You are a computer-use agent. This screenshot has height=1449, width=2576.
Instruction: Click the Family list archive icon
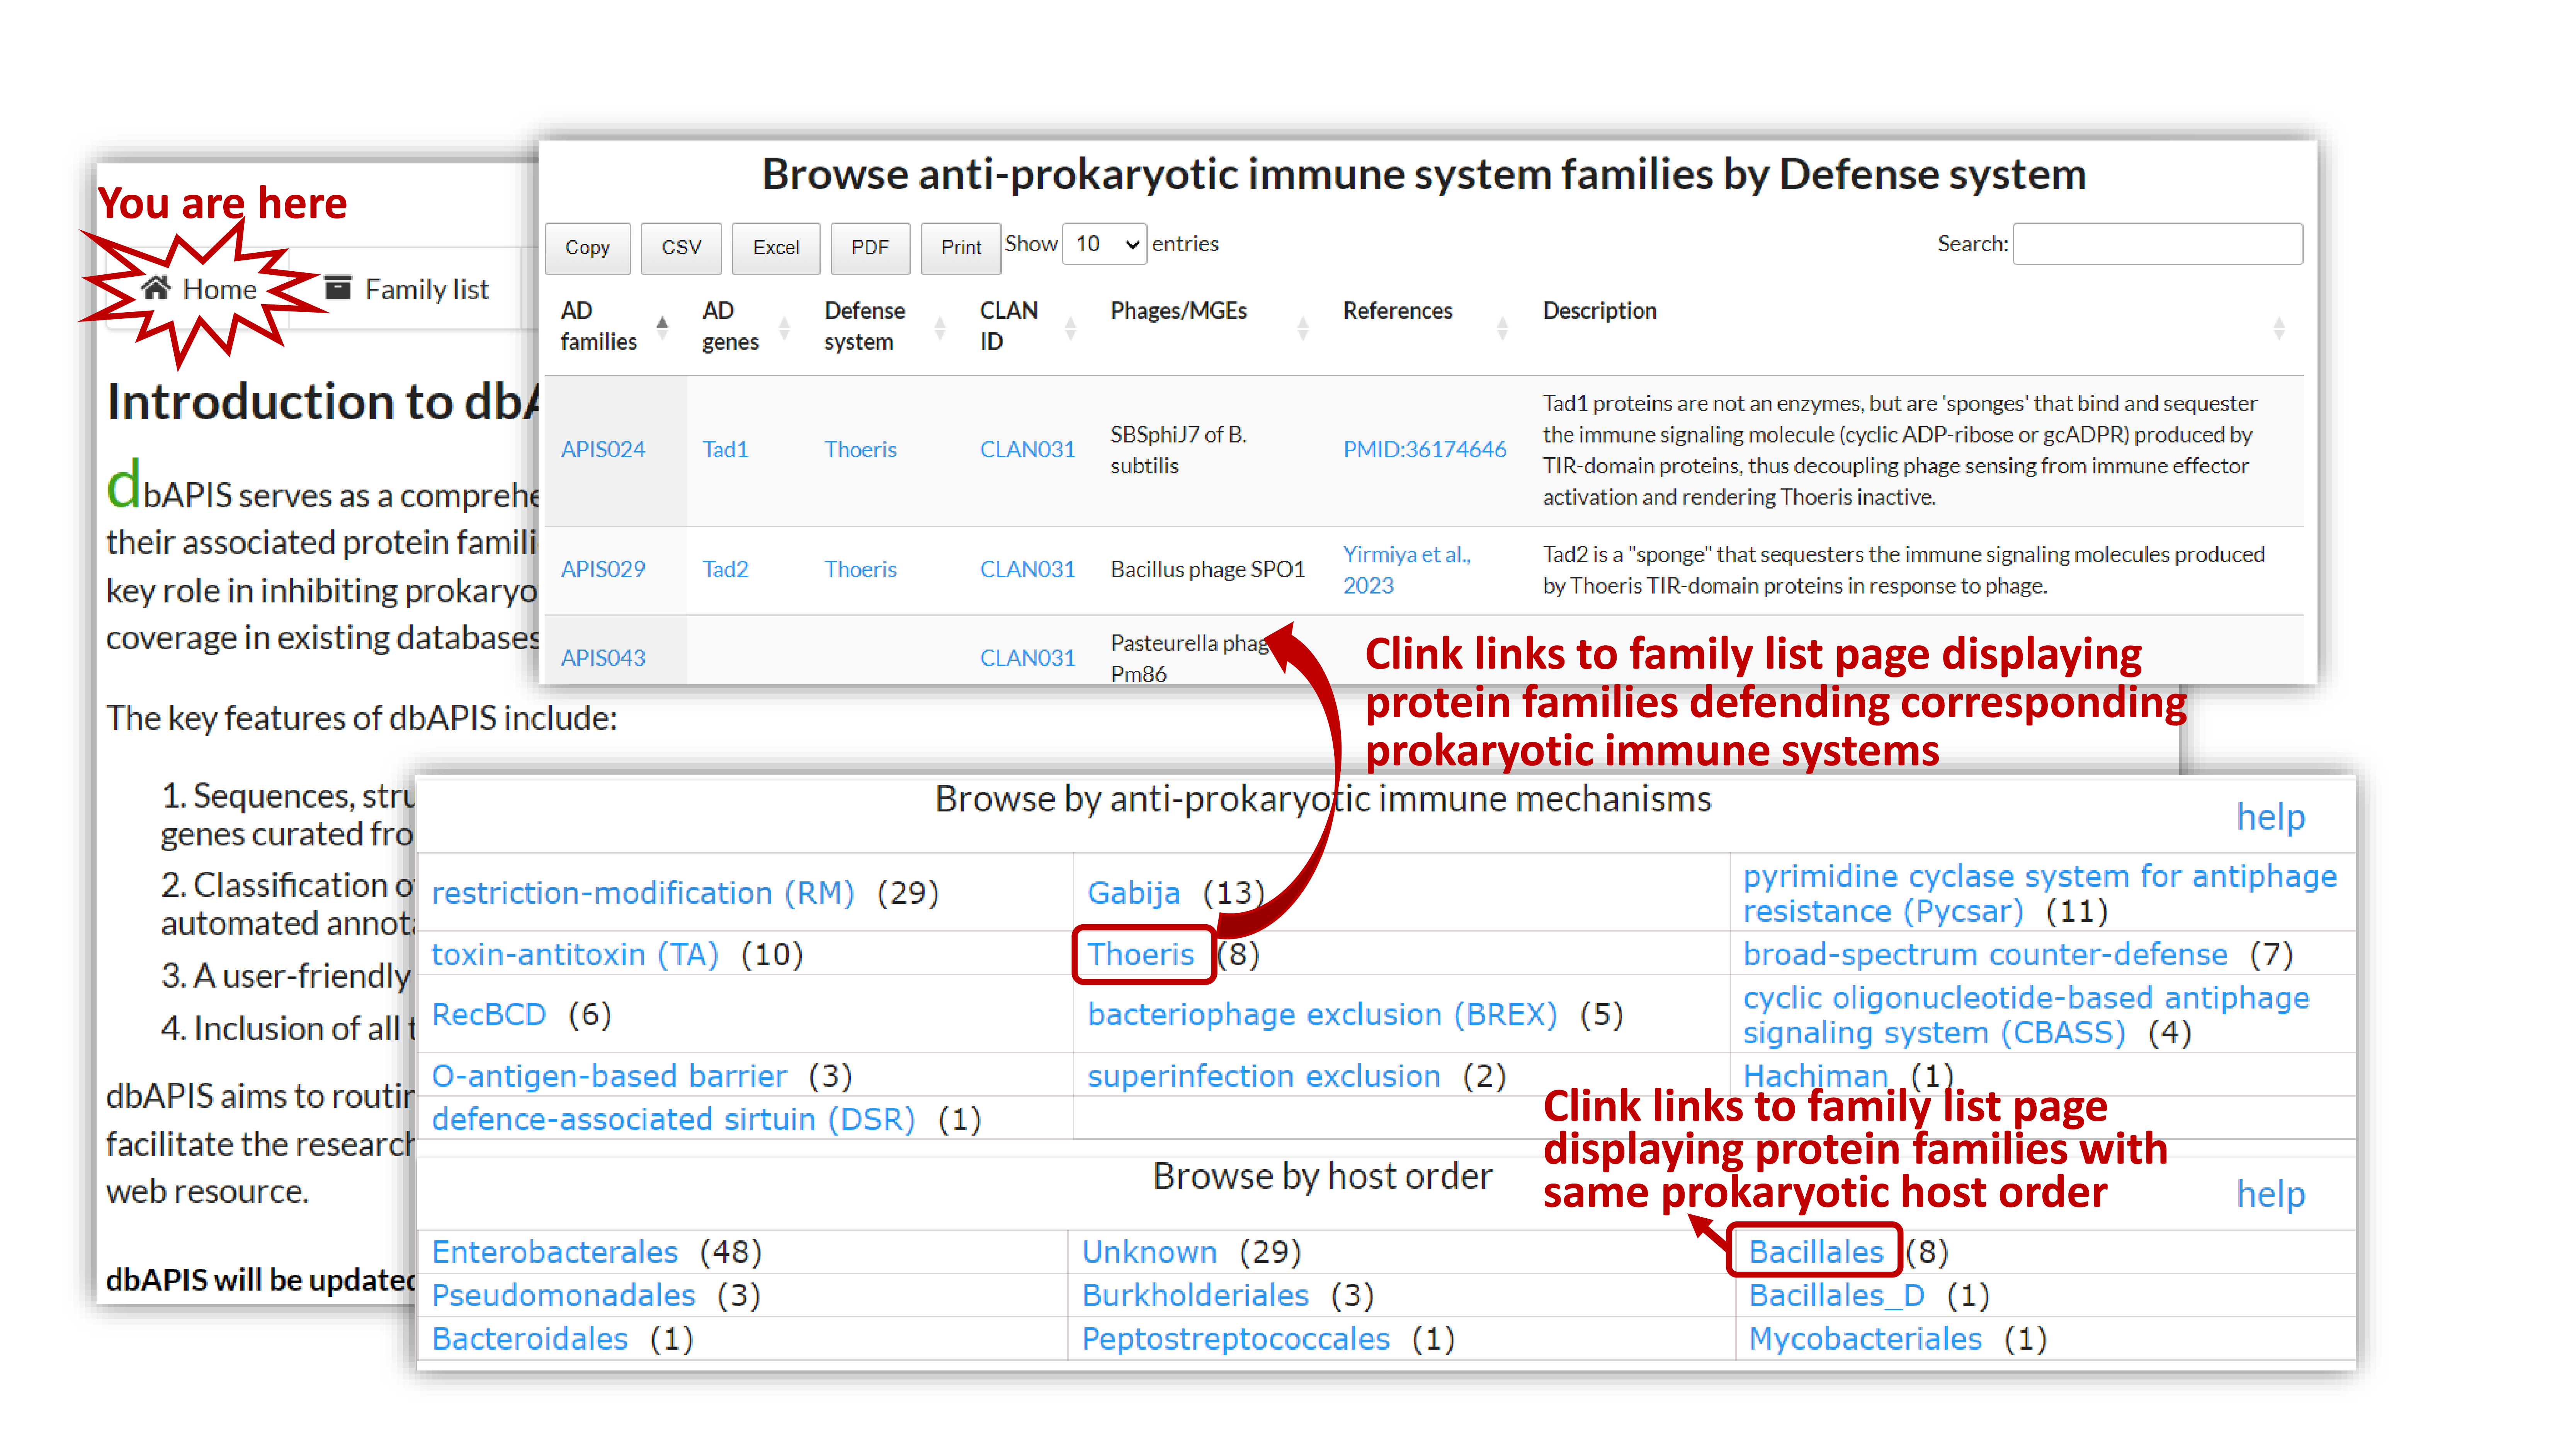point(338,288)
